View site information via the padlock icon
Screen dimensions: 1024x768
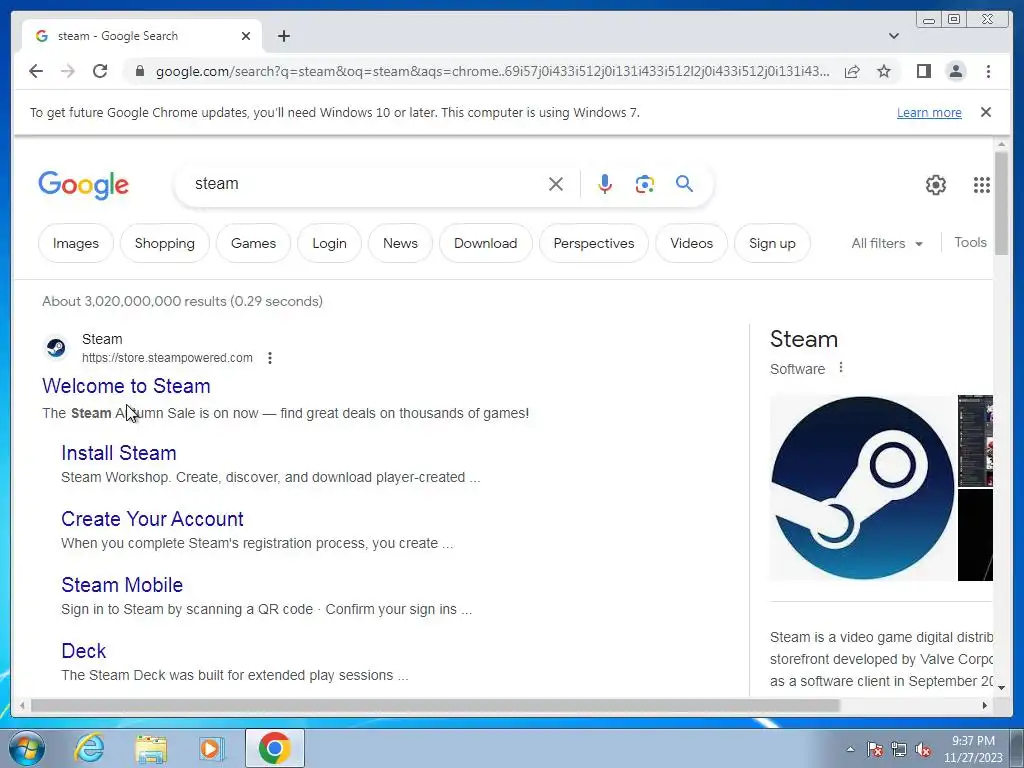(x=139, y=71)
